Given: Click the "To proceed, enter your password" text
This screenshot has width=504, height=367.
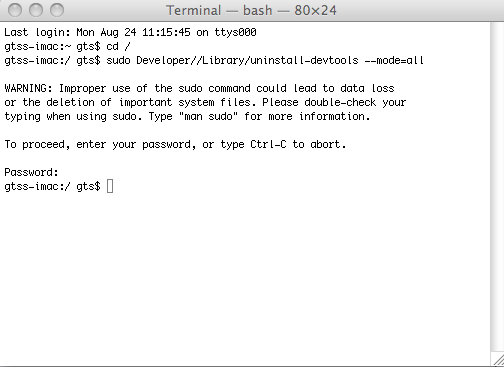Looking at the screenshot, I should 98,144.
